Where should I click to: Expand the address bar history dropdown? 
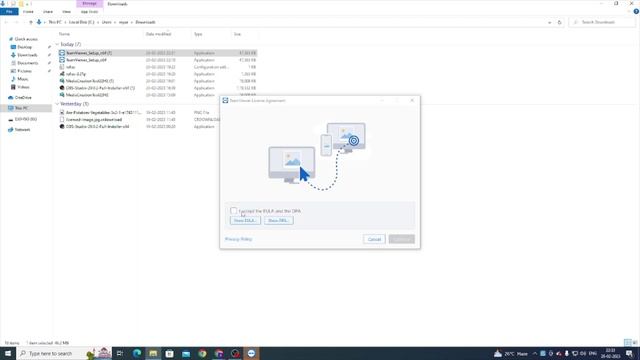tap(549, 22)
